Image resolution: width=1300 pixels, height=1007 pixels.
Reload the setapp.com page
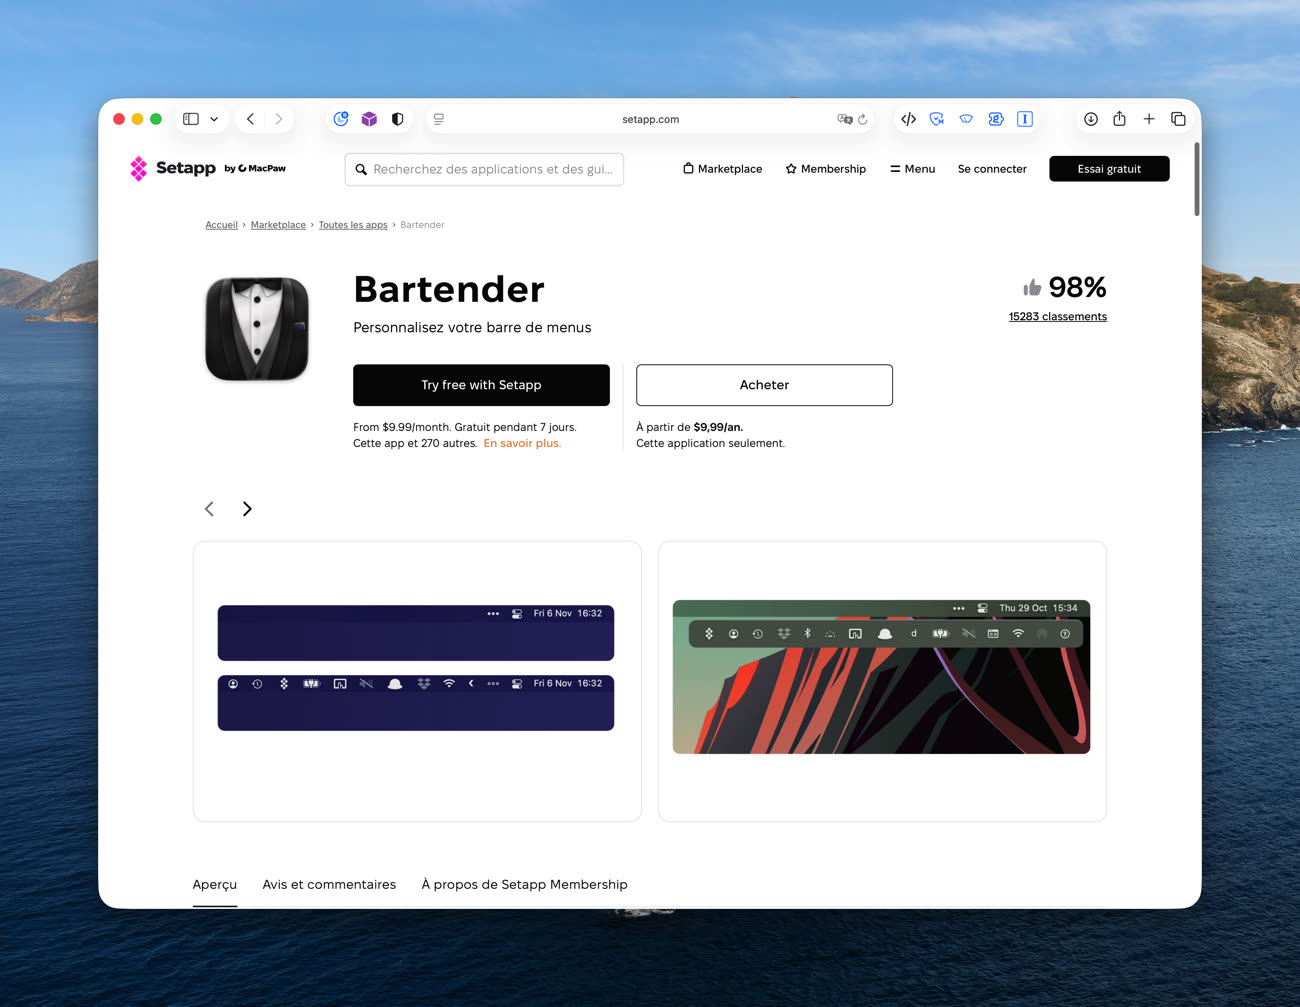tap(863, 119)
